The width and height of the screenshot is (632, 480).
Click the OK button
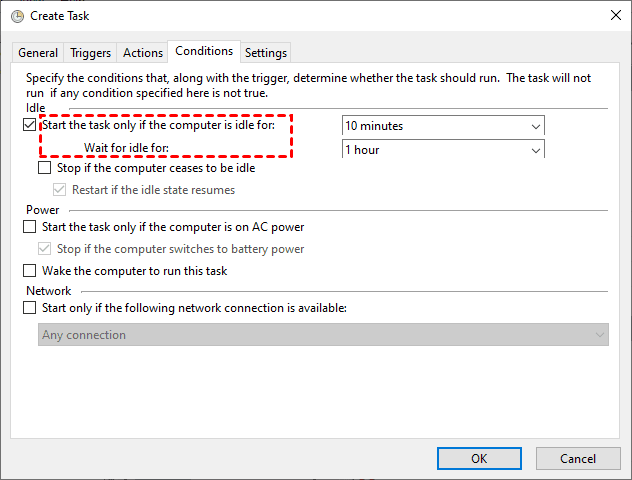coord(479,458)
